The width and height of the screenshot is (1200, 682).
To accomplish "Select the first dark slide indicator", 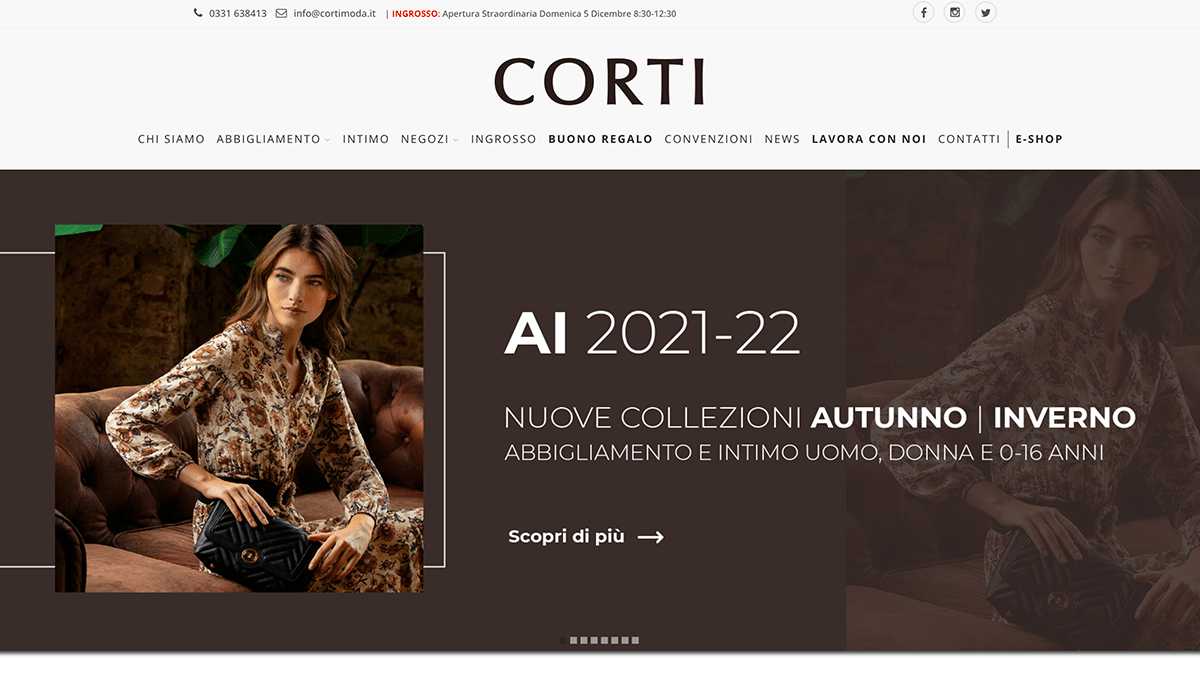I will coord(563,640).
